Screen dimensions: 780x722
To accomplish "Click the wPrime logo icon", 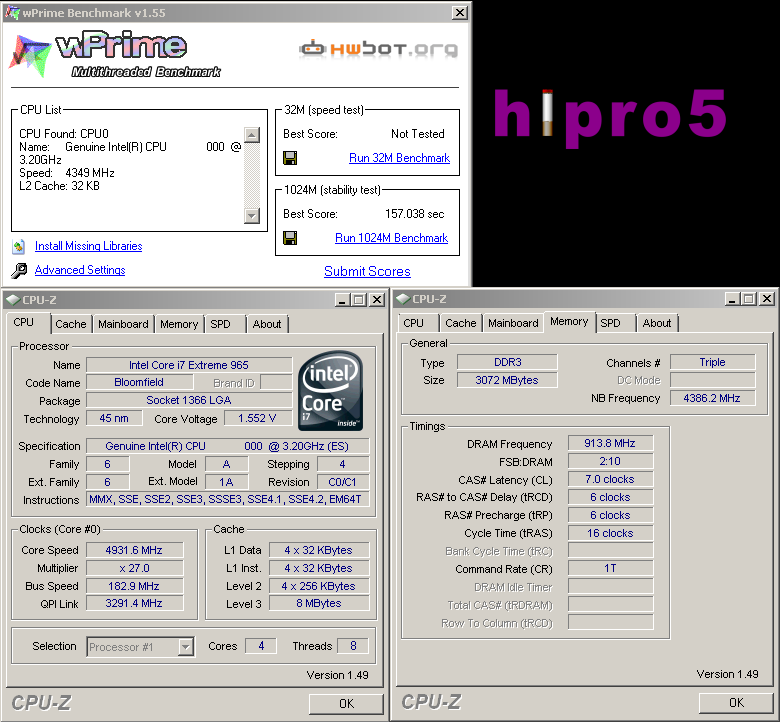I will tap(30, 56).
